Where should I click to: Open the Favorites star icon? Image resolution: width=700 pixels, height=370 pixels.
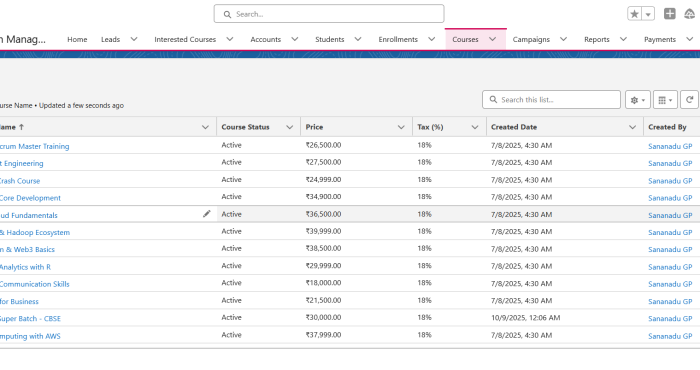click(x=634, y=14)
